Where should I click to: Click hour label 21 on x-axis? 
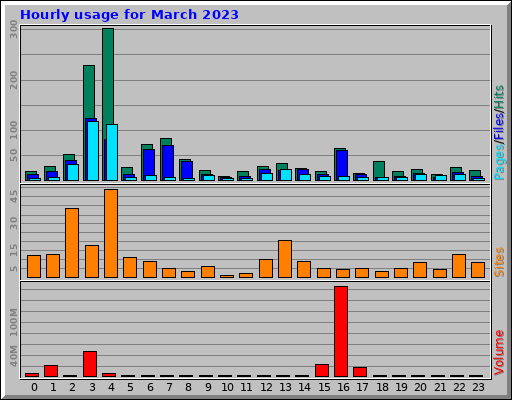click(x=440, y=387)
